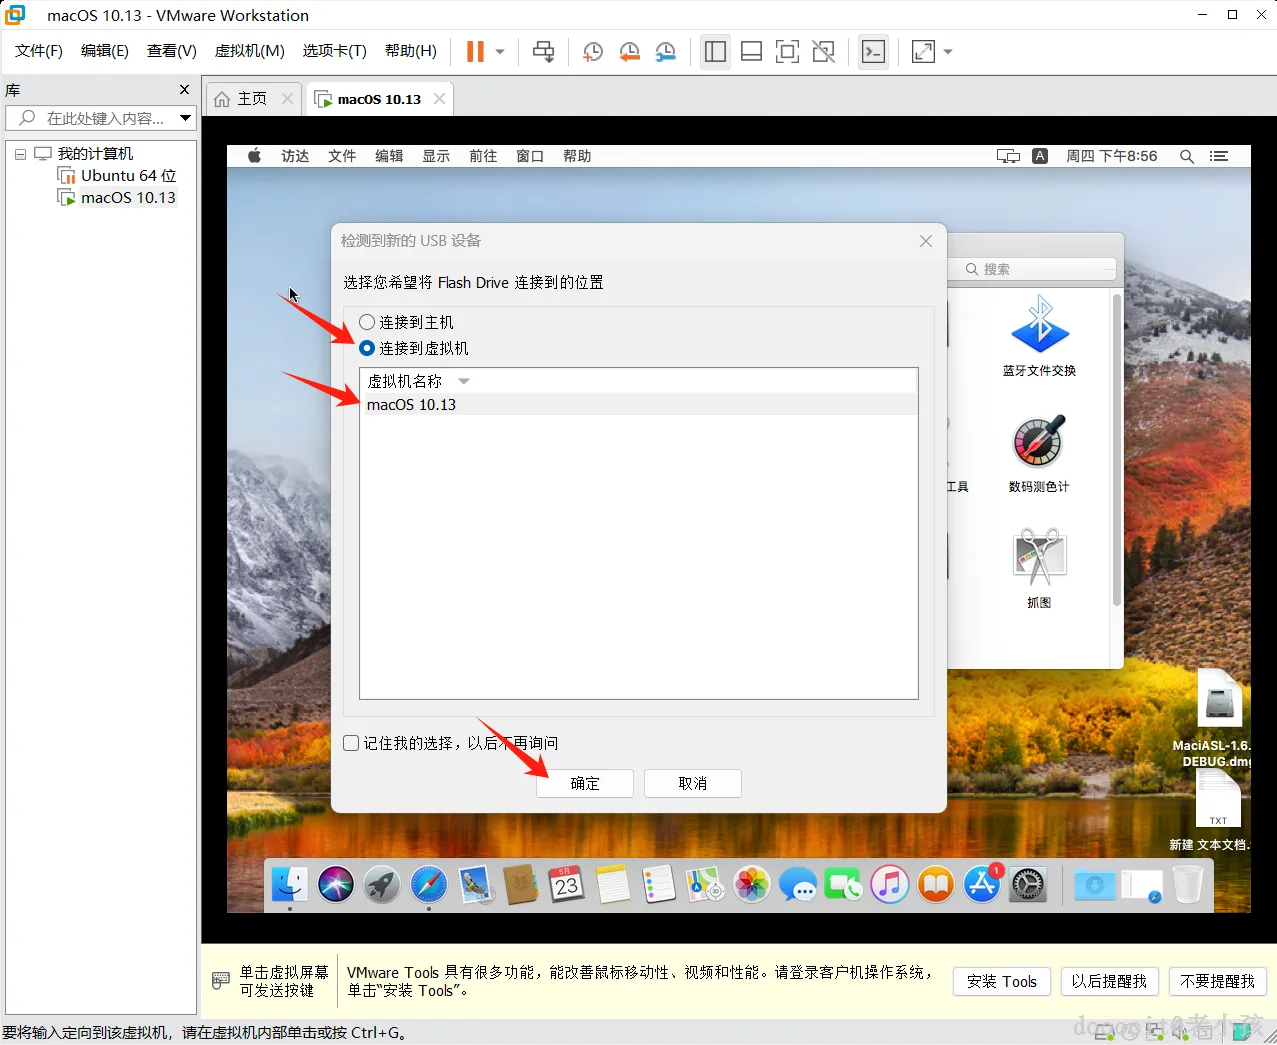
Task: Select the 连接到虚拟机 radio button
Action: 367,348
